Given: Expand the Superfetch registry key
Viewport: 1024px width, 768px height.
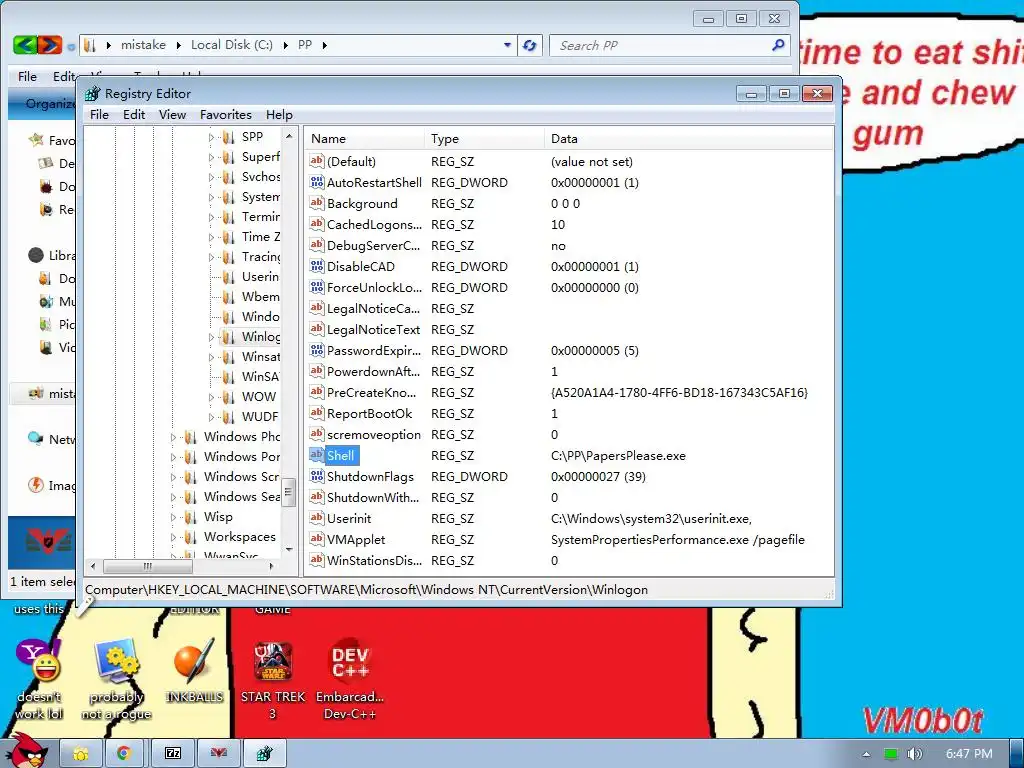Looking at the screenshot, I should [211, 157].
